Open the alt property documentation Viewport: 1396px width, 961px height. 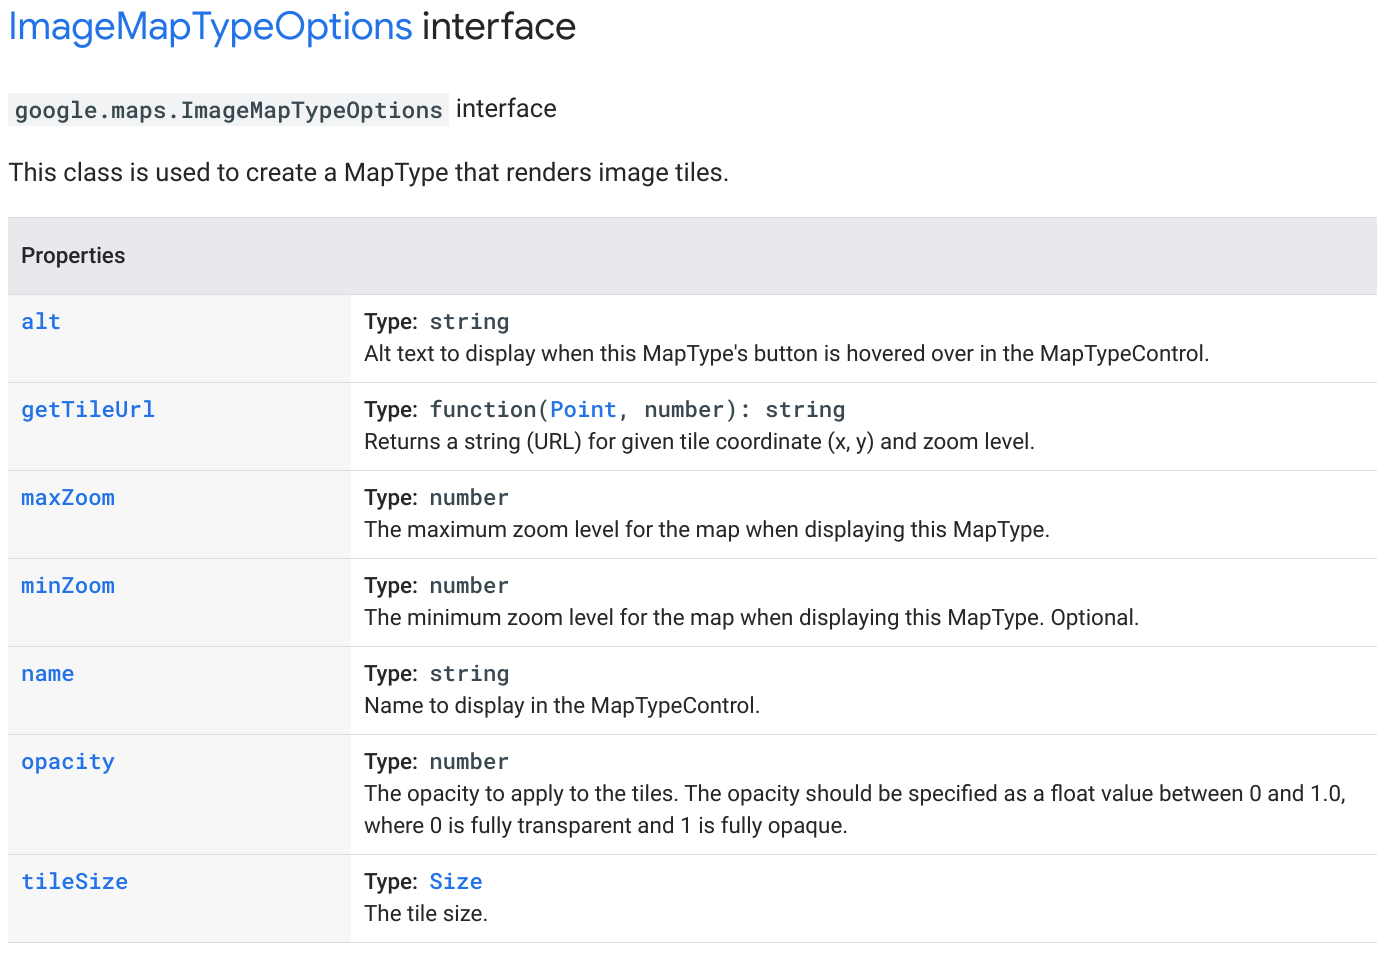coord(40,321)
